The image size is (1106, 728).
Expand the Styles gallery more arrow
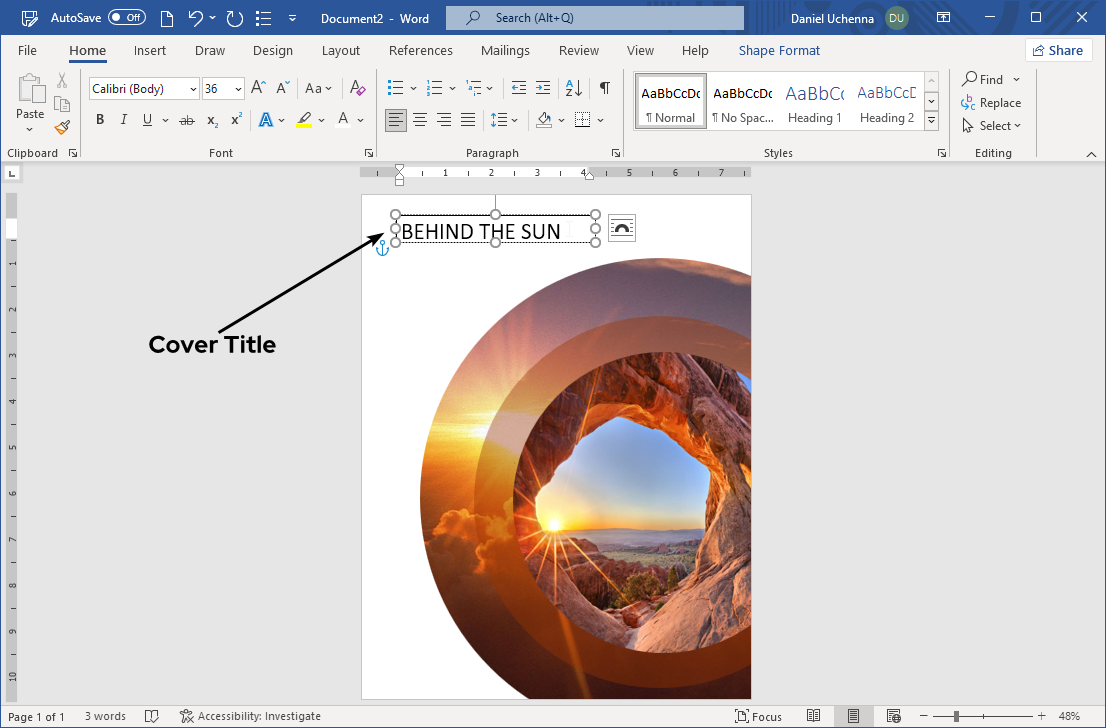(x=931, y=120)
